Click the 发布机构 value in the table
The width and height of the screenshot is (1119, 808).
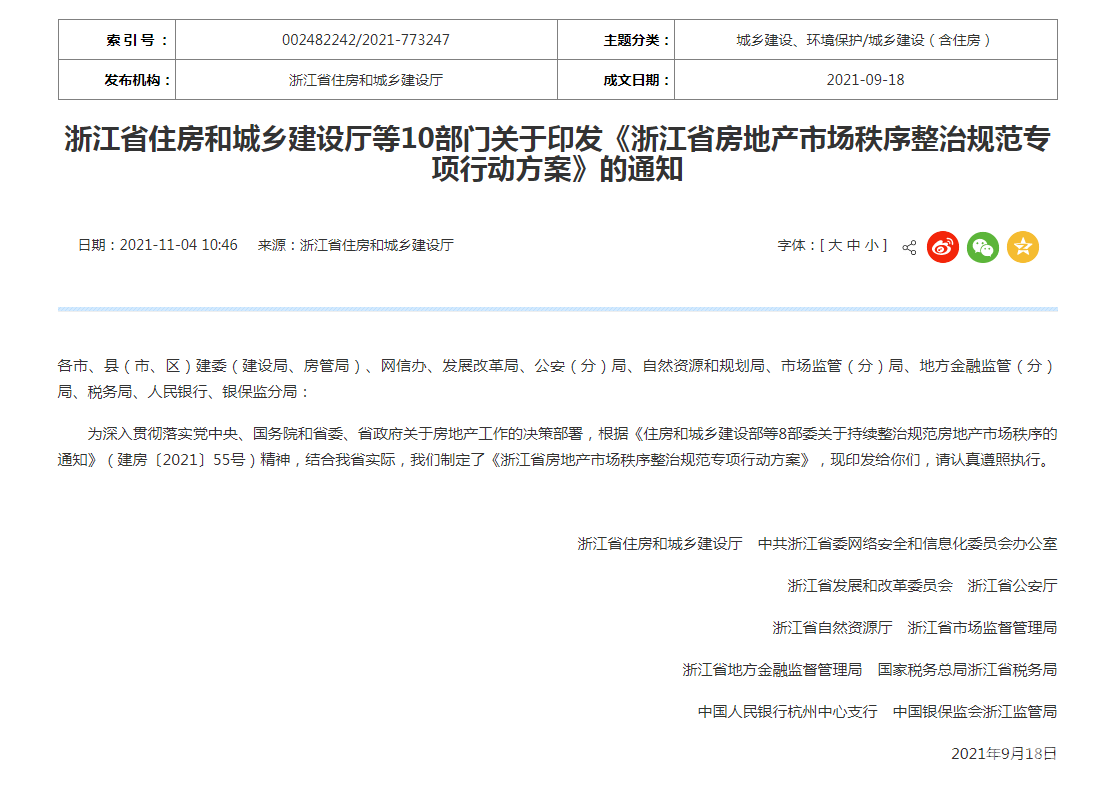366,80
